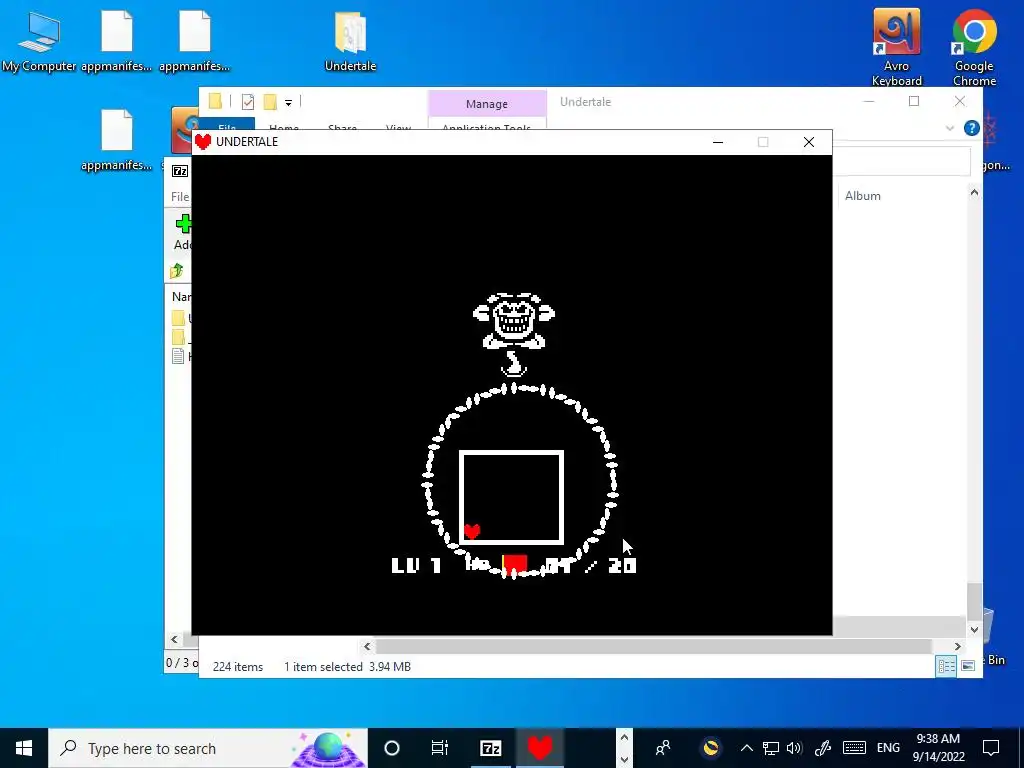Click the Cortana circle icon
The height and width of the screenshot is (768, 1024).
[392, 748]
